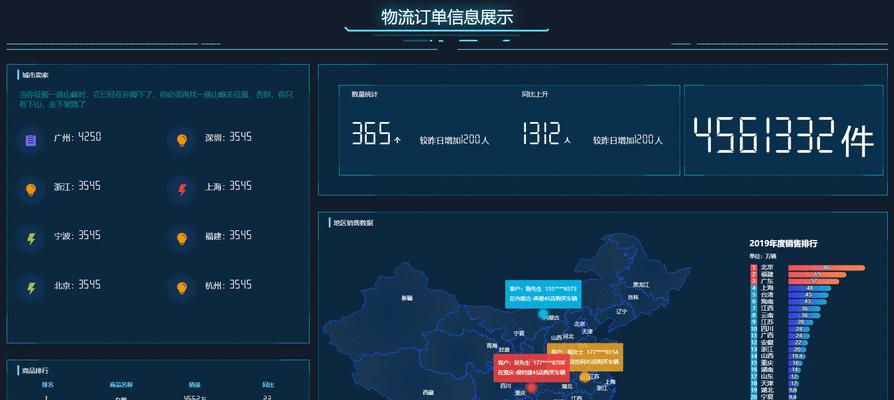This screenshot has width=894, height=400.
Task: Click the orange customer tooltip near 江苏
Action: pos(585,357)
